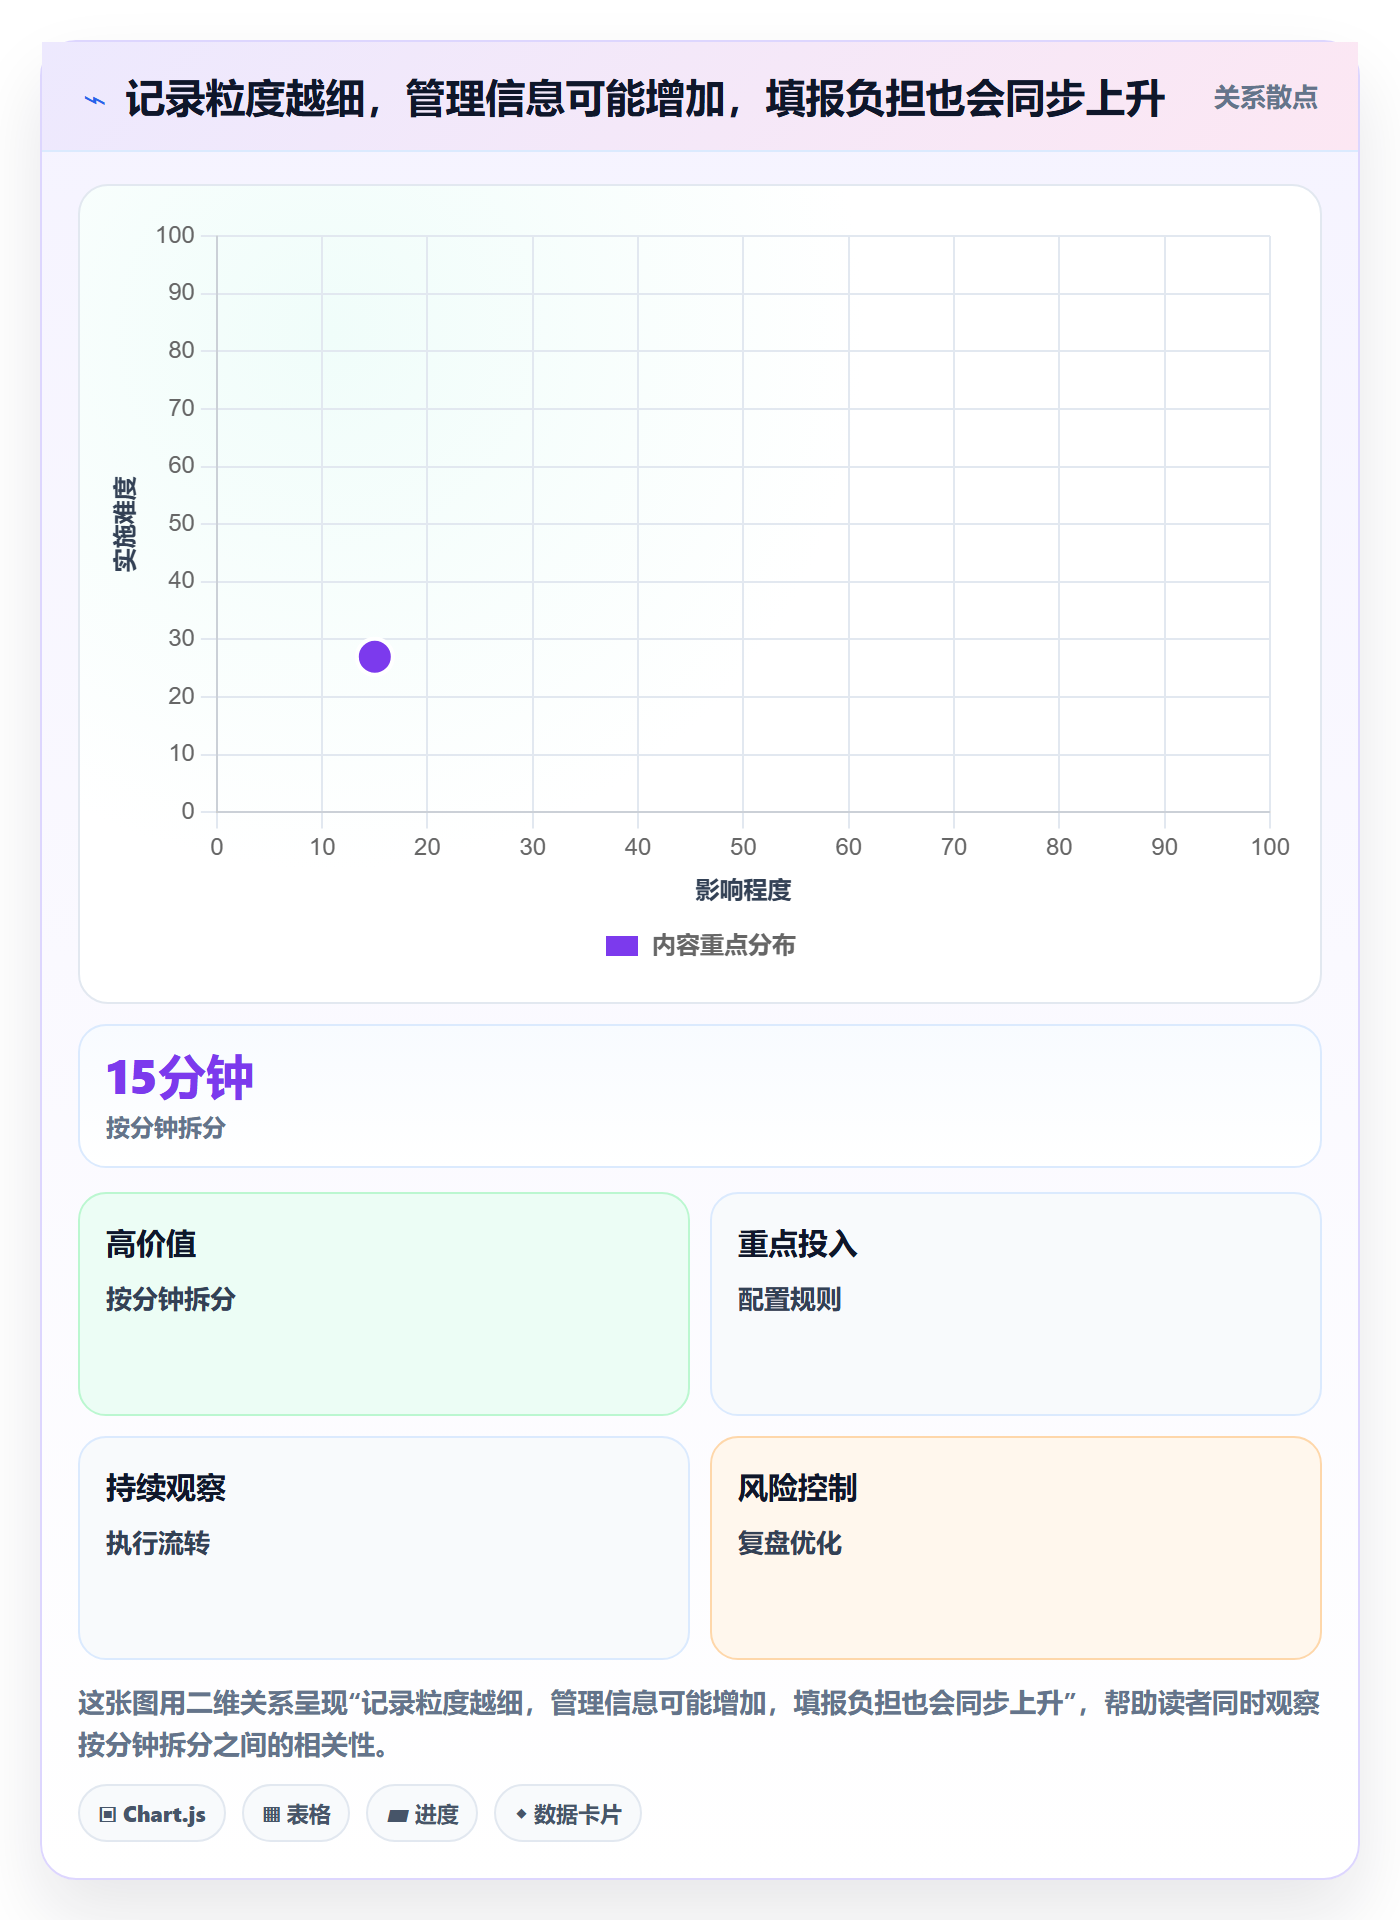1400x1920 pixels.
Task: Click the 100 tick label on the y-axis
Action: pos(175,235)
